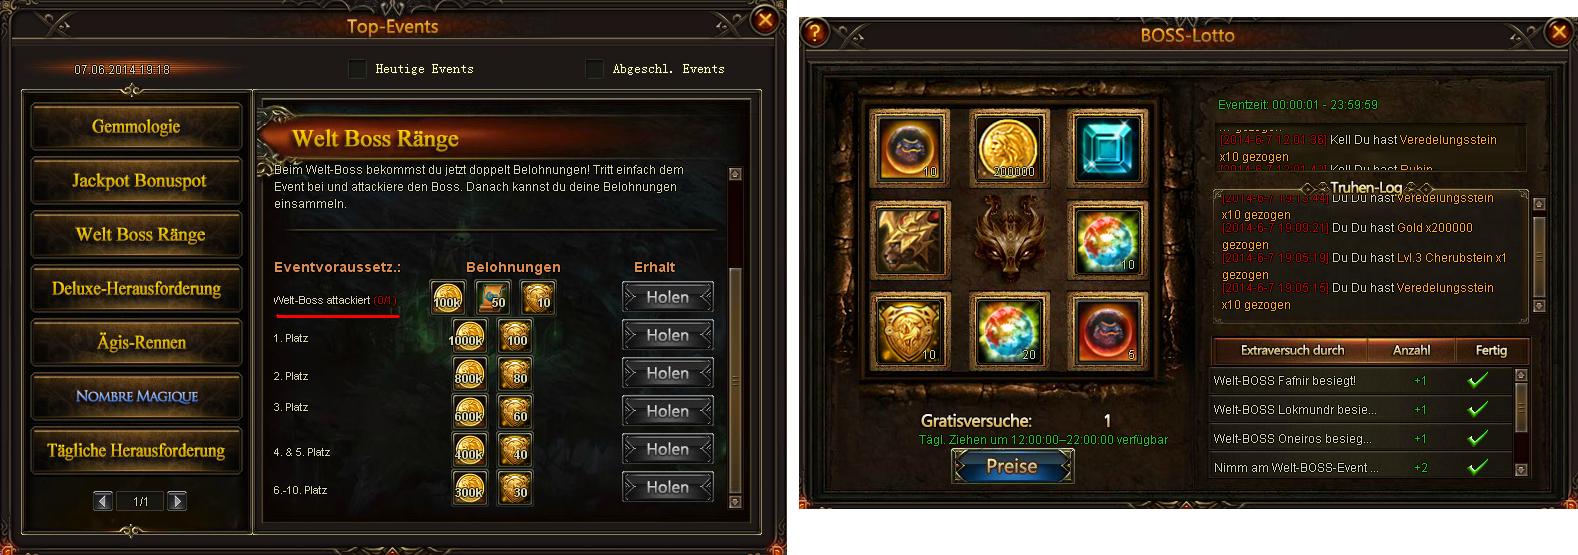1578x555 pixels.
Task: Go to the next page in event list
Action: (177, 501)
